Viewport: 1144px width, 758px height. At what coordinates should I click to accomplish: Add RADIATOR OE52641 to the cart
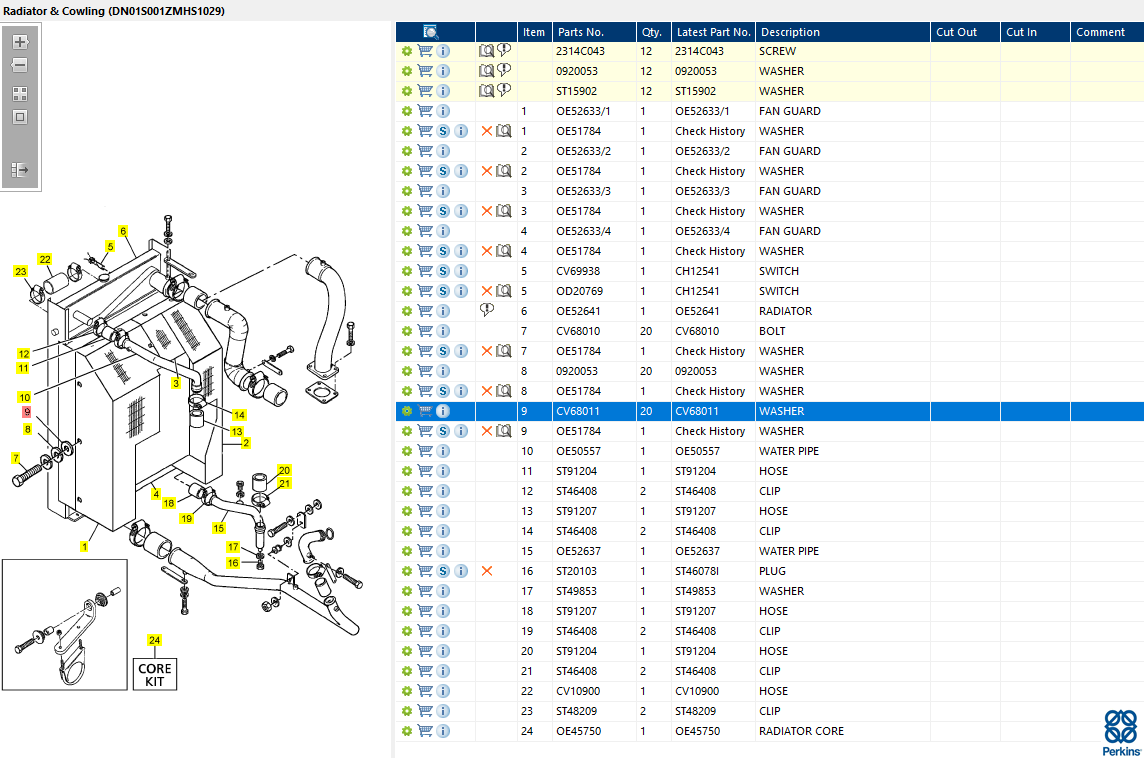[x=425, y=312]
